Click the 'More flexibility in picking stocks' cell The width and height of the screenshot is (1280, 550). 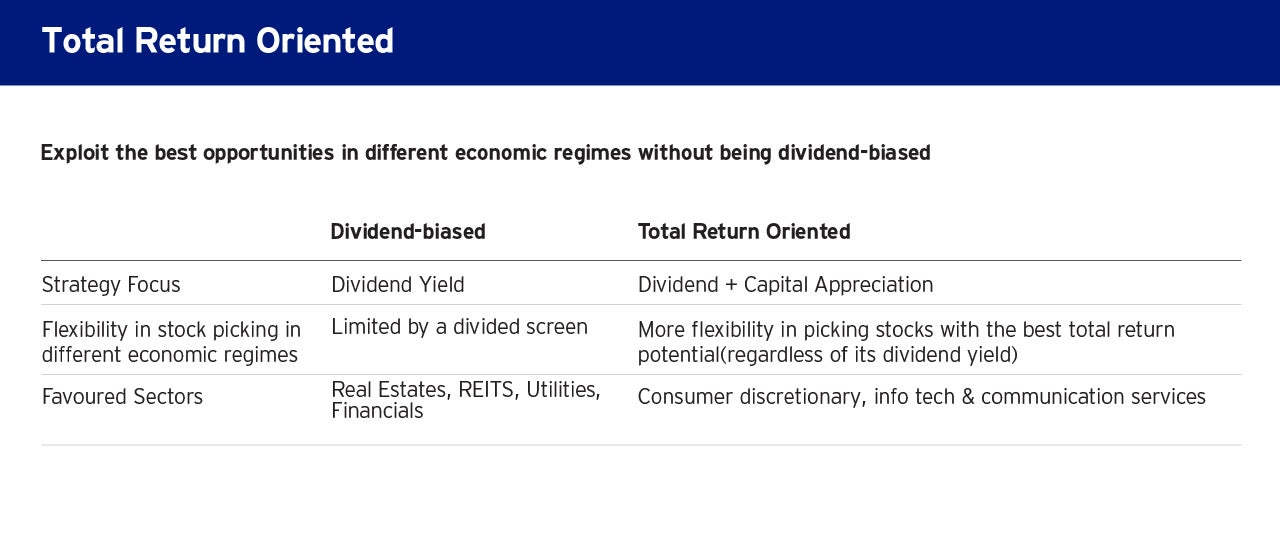(x=906, y=342)
